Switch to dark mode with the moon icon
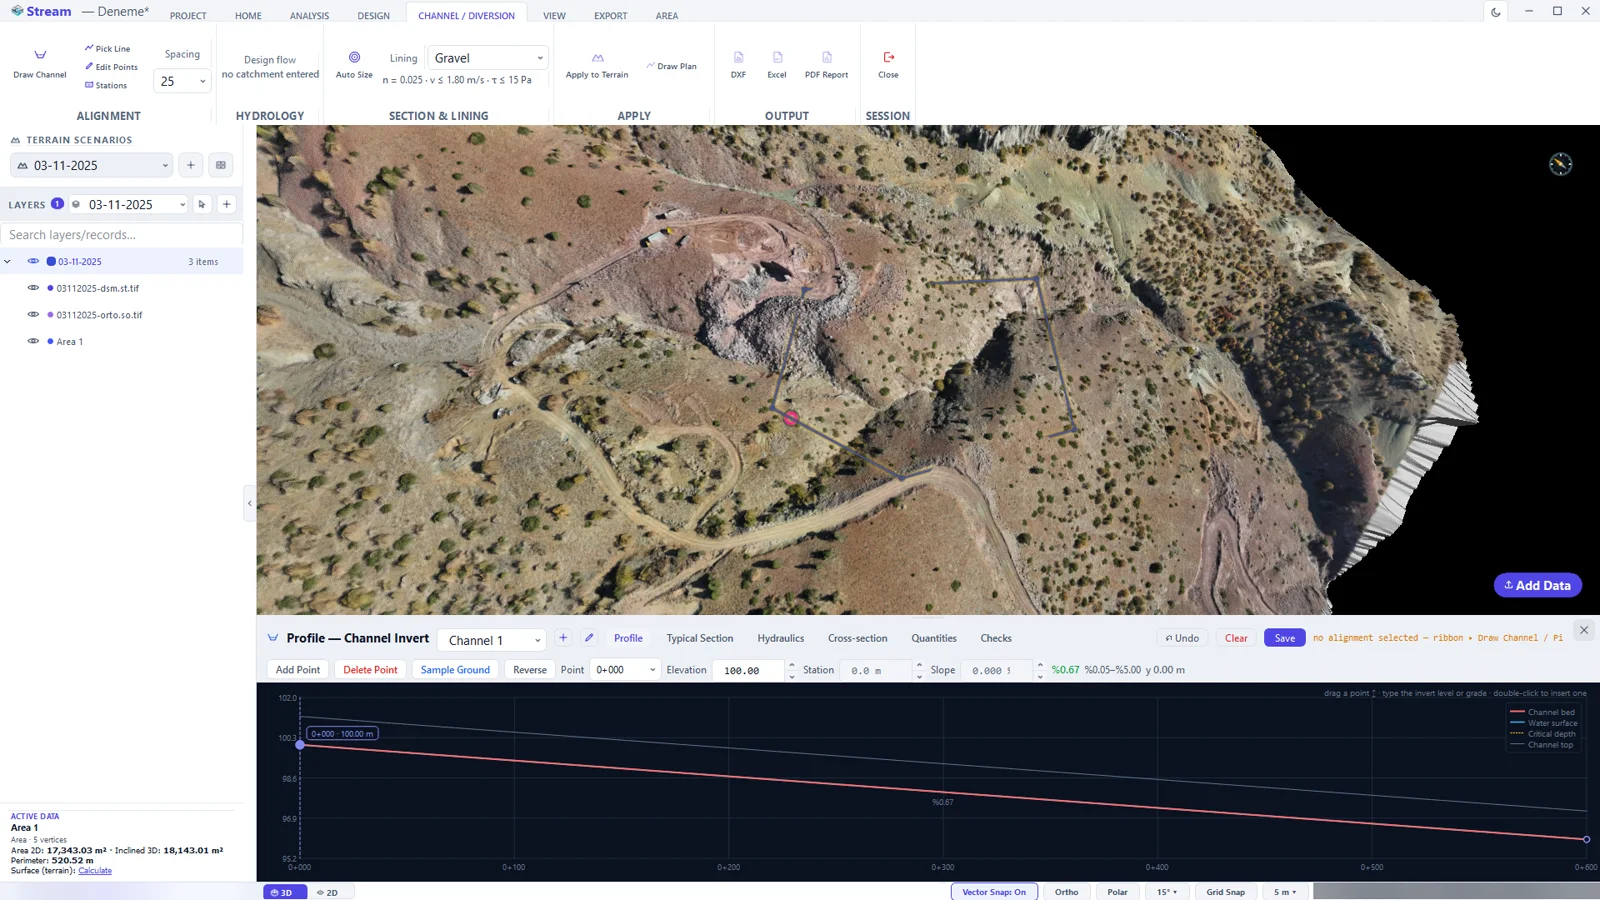Image resolution: width=1600 pixels, height=900 pixels. [1496, 12]
